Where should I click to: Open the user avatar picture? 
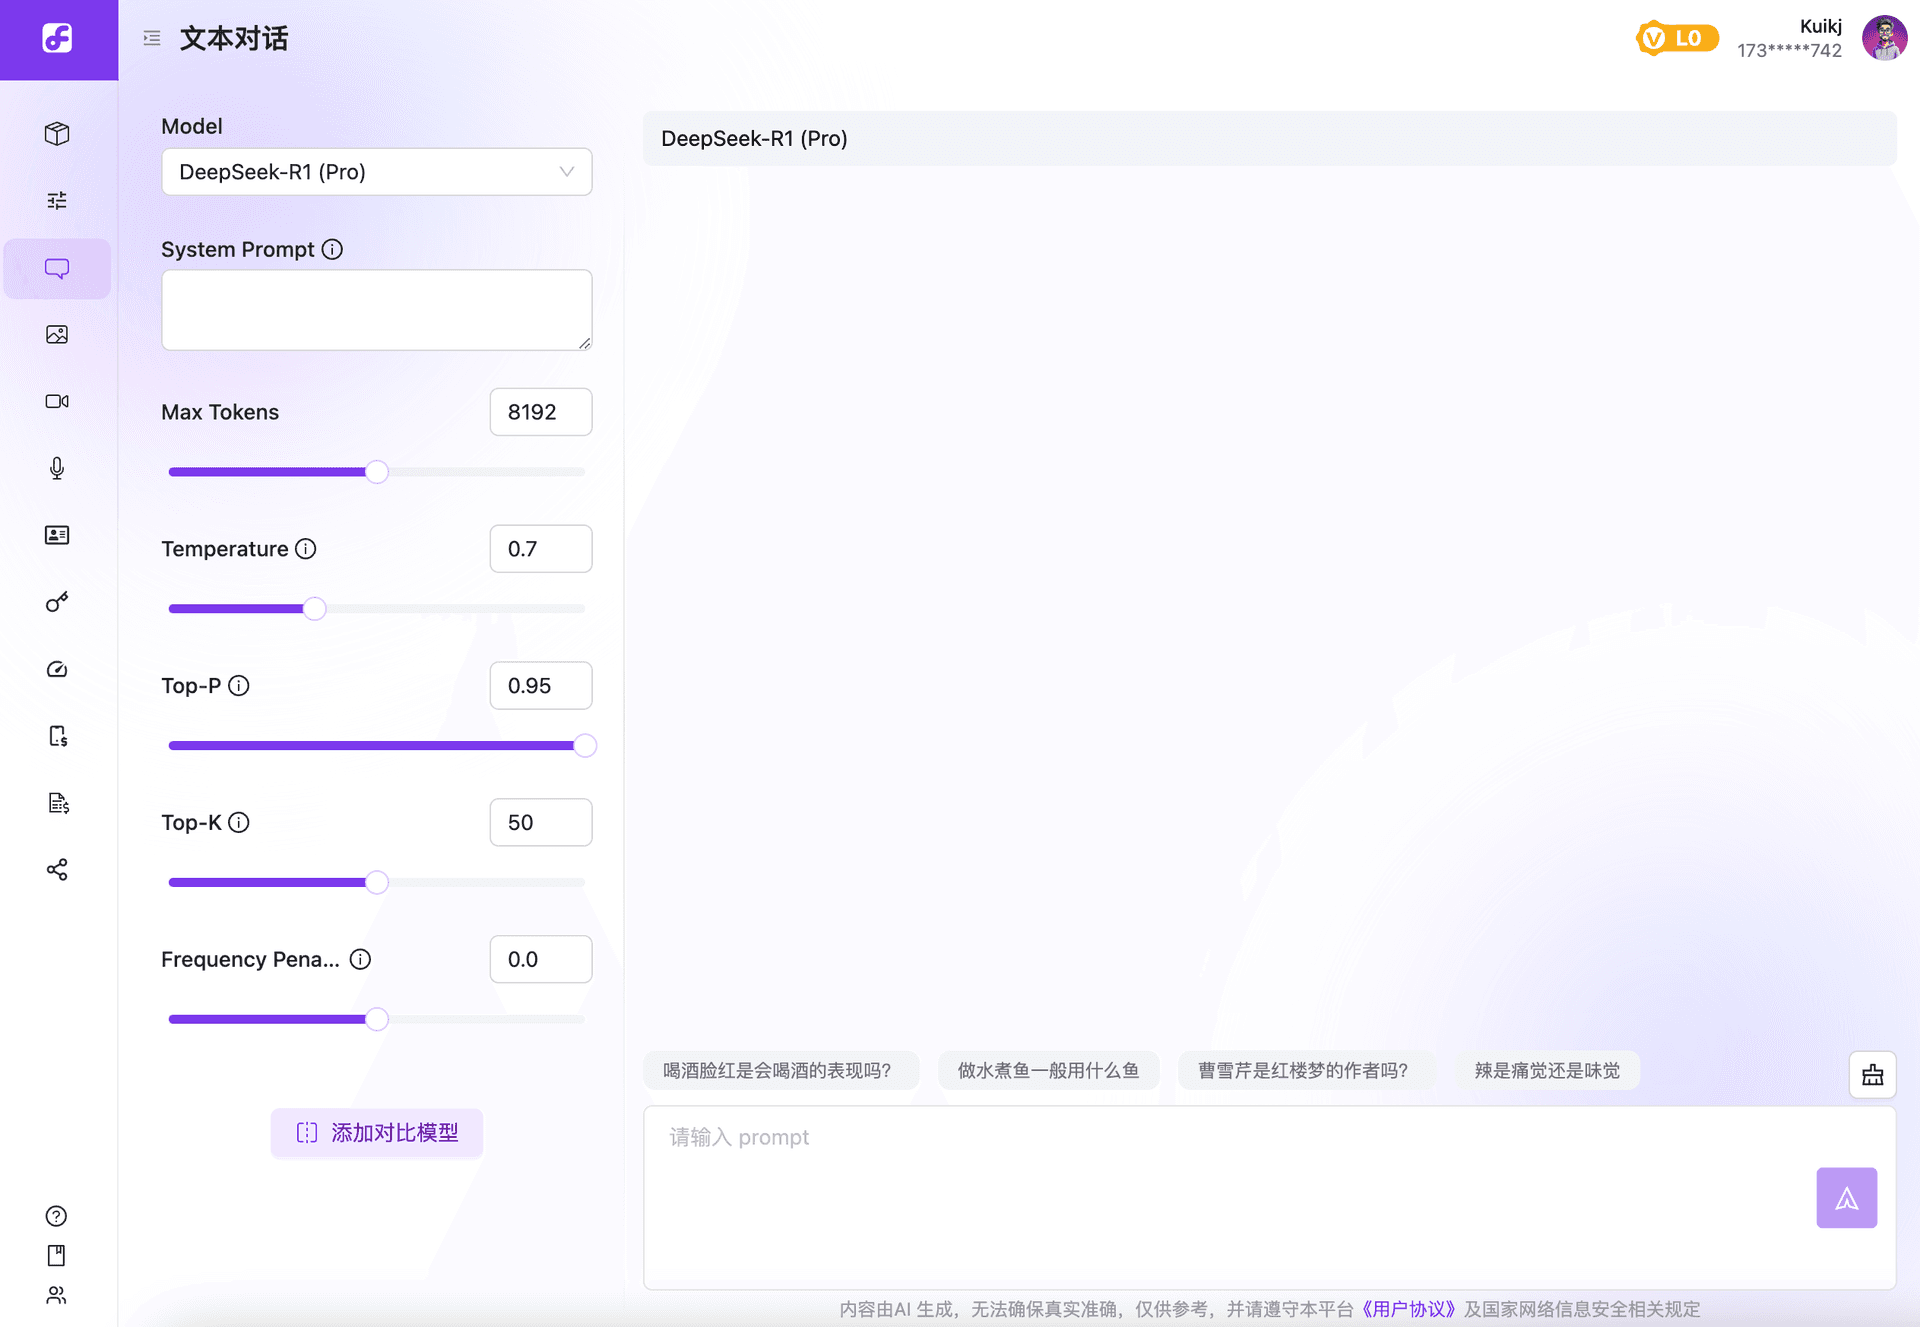tap(1884, 38)
